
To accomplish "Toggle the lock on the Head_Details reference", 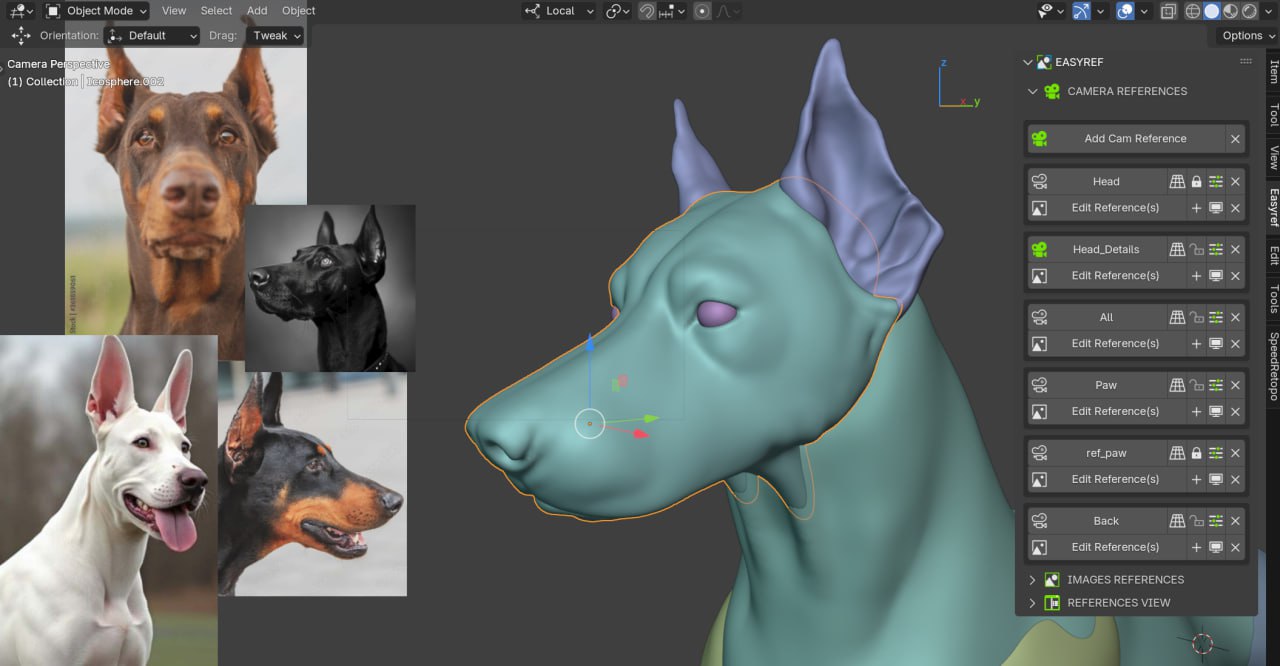I will [x=1196, y=250].
